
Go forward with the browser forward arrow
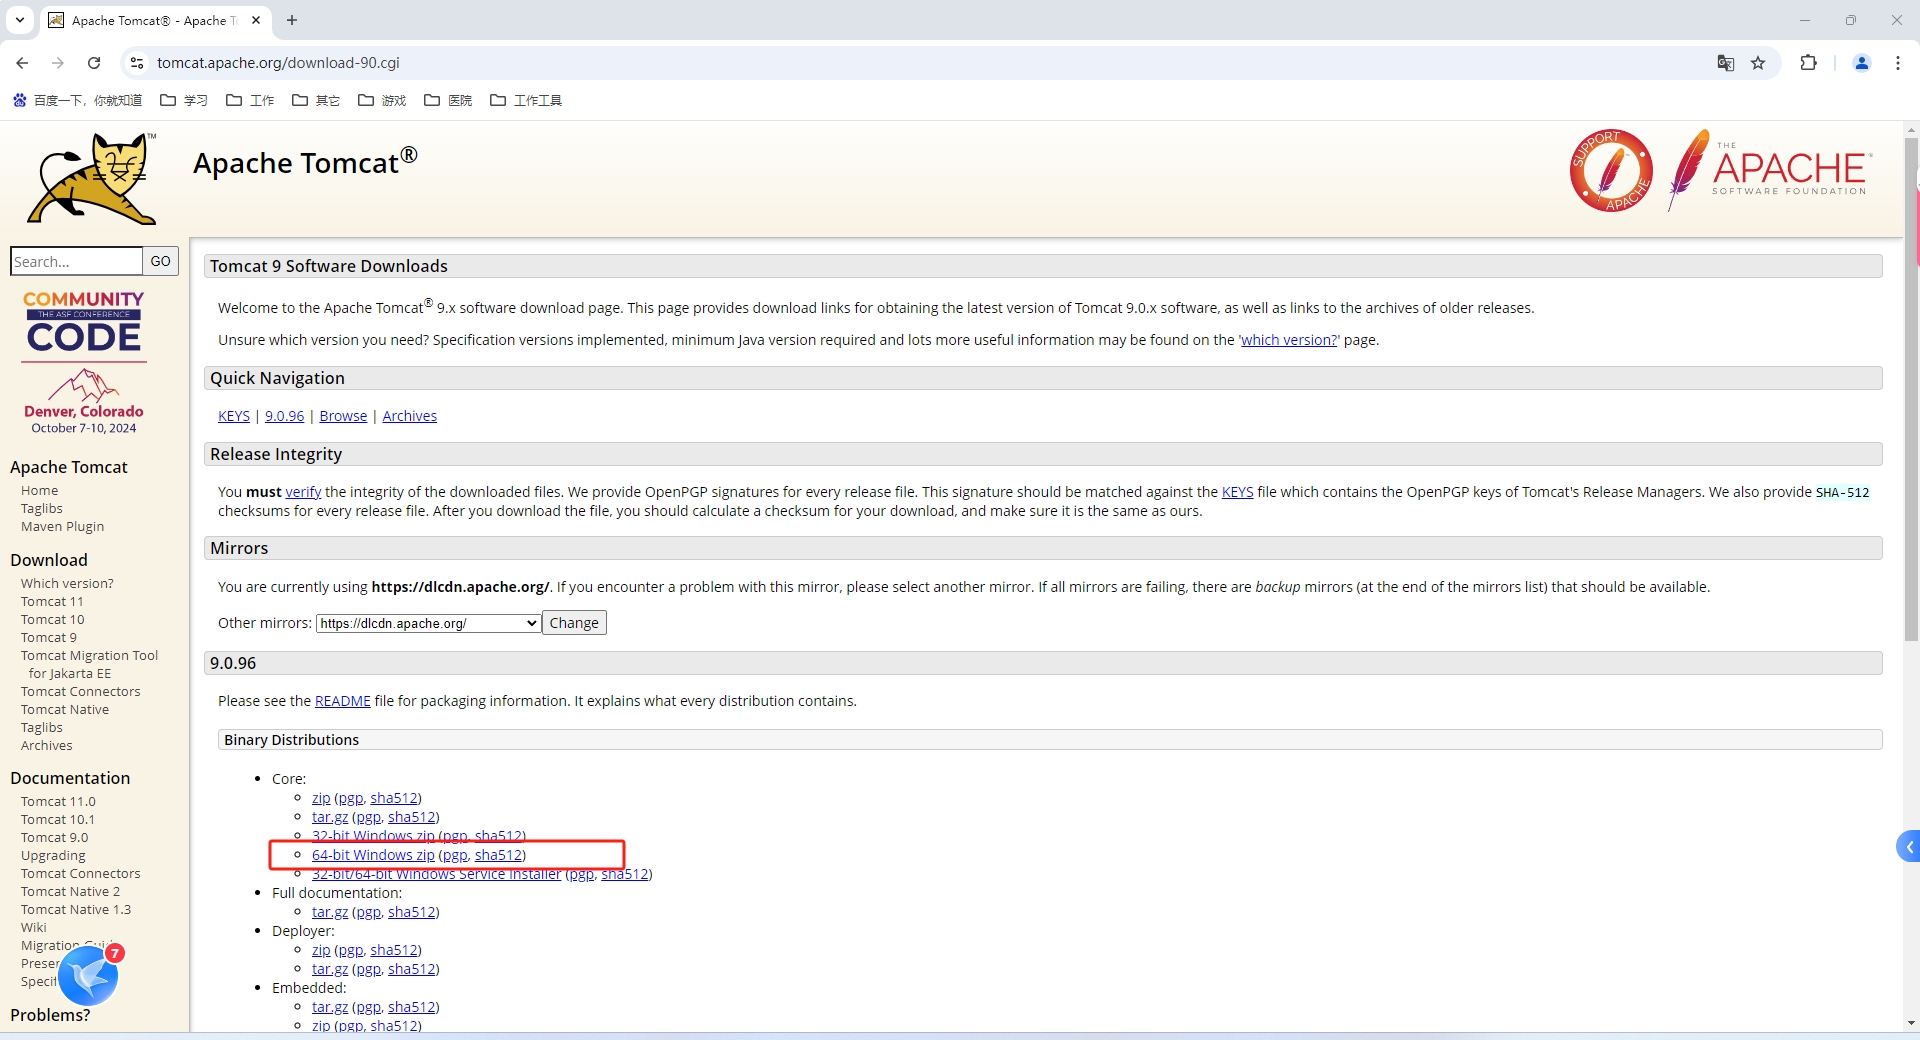(x=58, y=63)
